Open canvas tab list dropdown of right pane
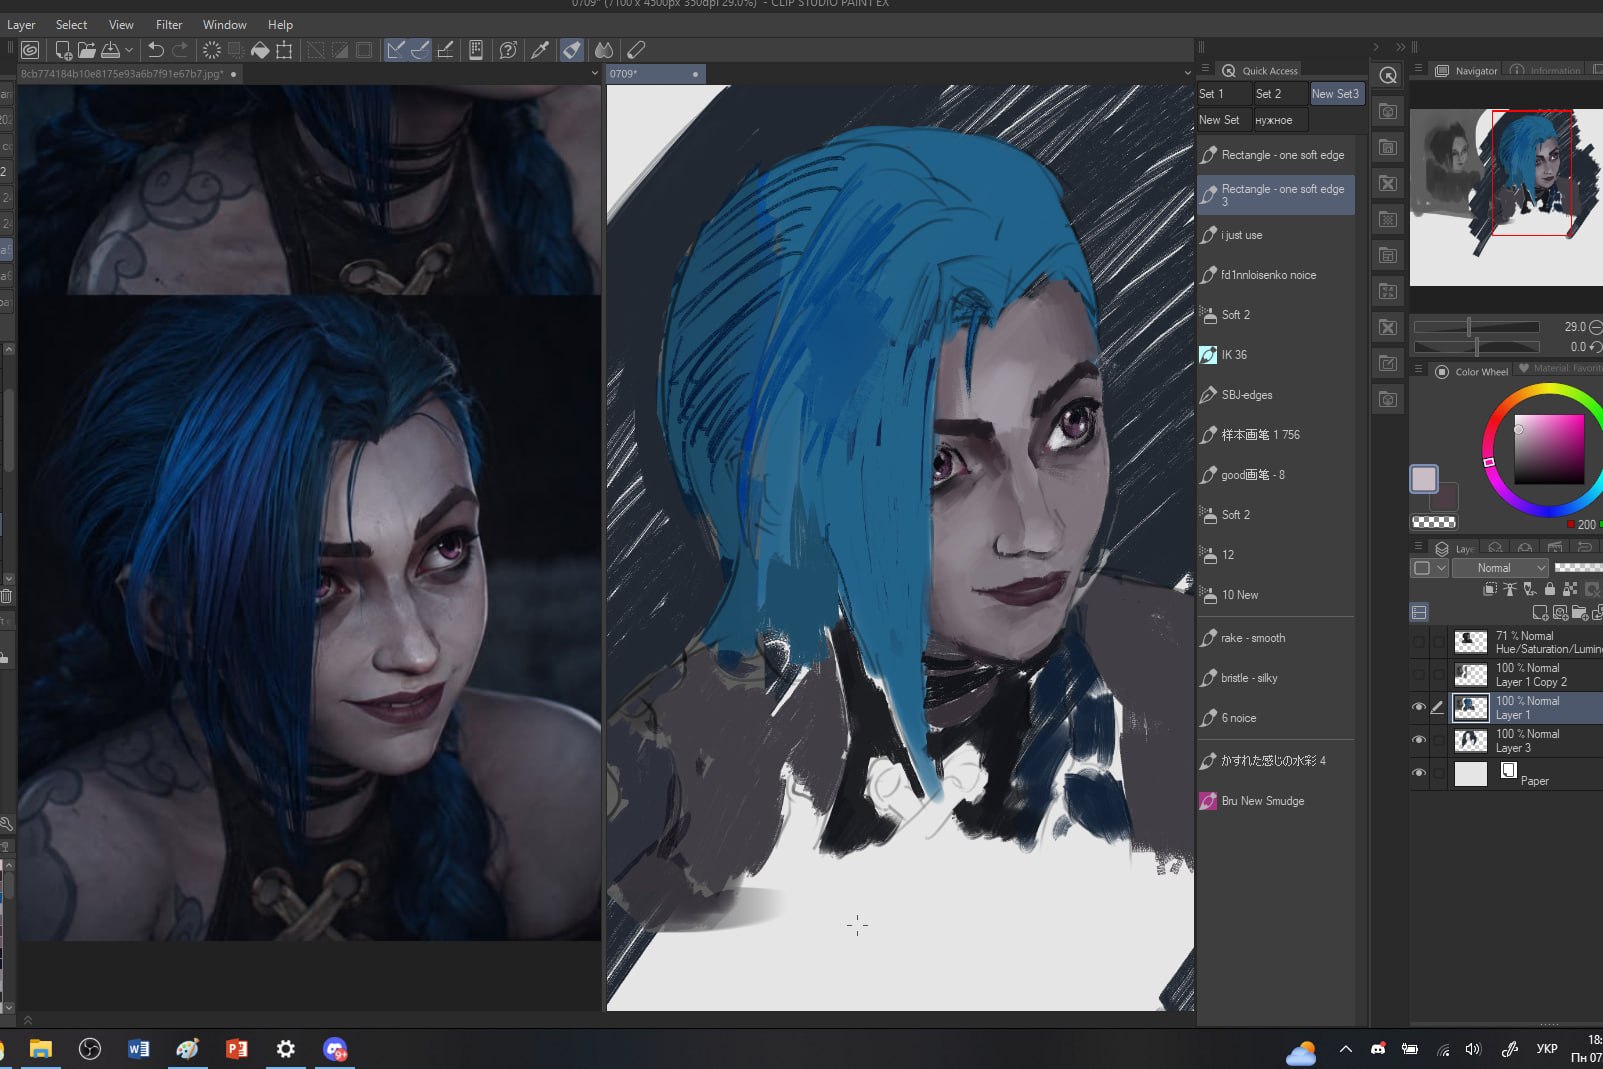The width and height of the screenshot is (1603, 1069). pyautogui.click(x=1187, y=73)
